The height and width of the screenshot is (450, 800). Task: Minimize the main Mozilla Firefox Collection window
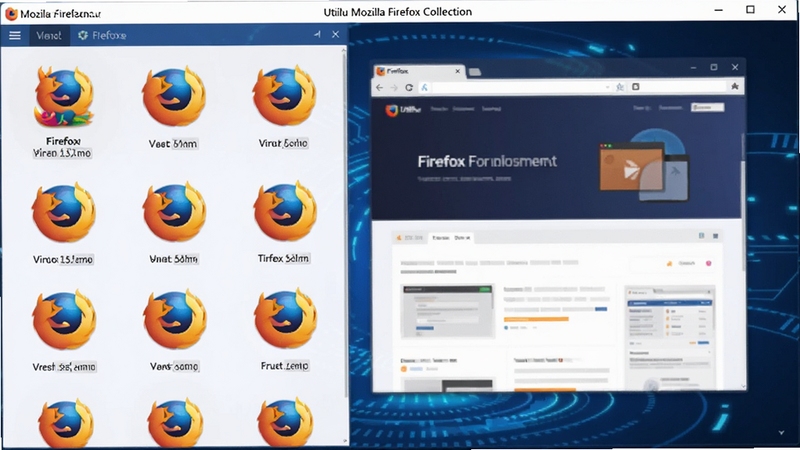click(x=718, y=10)
